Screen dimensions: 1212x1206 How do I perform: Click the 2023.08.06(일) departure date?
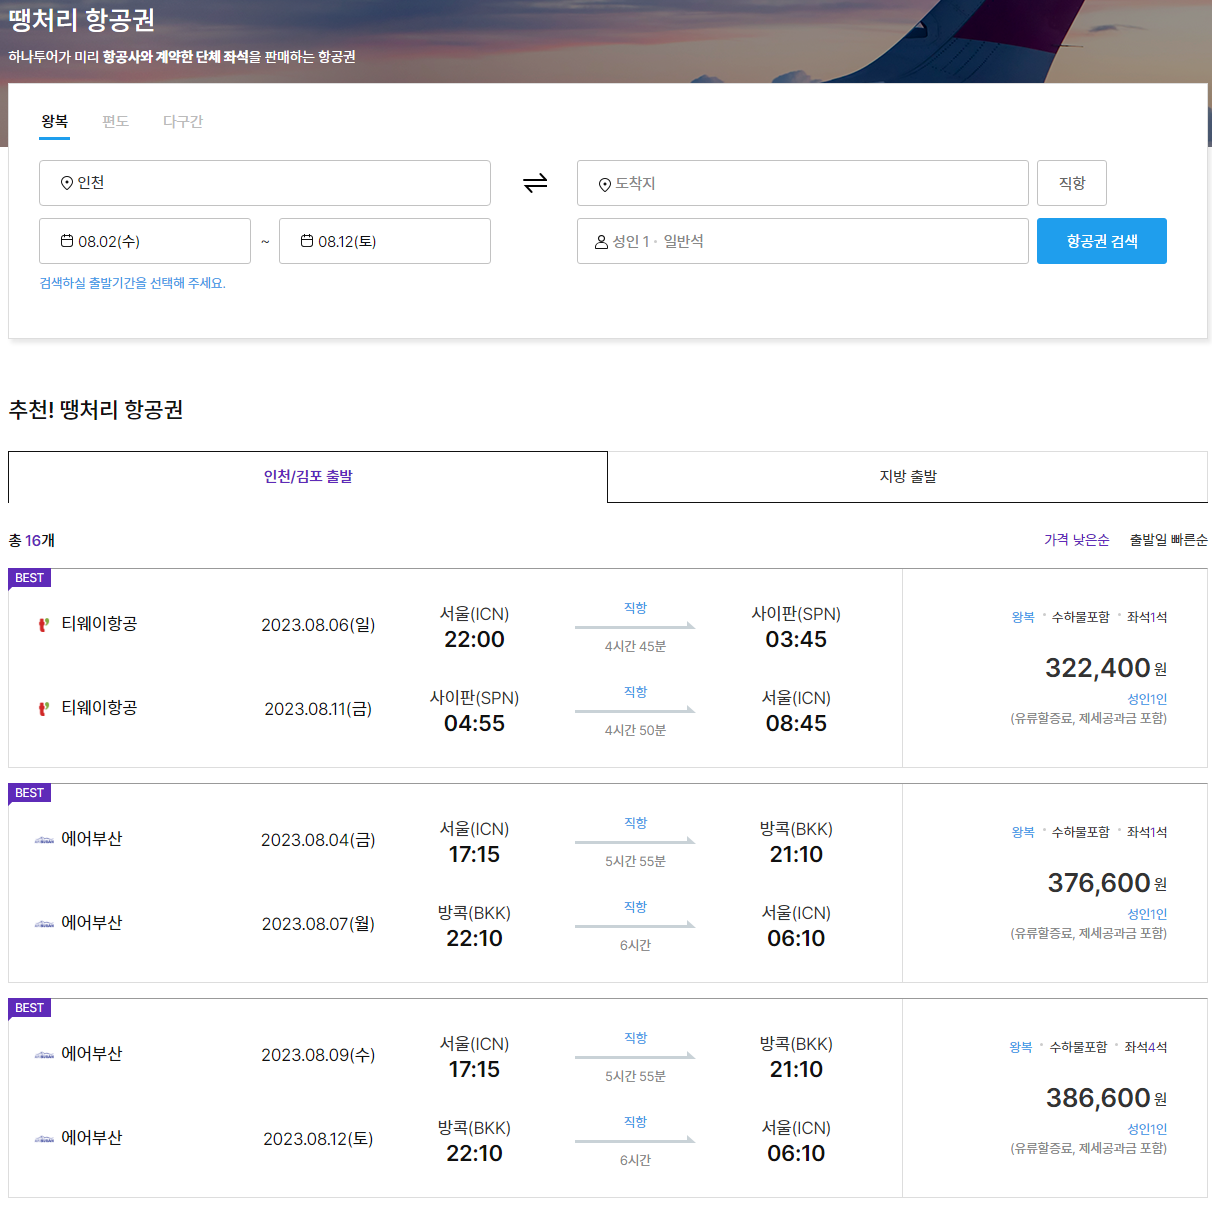(x=318, y=625)
